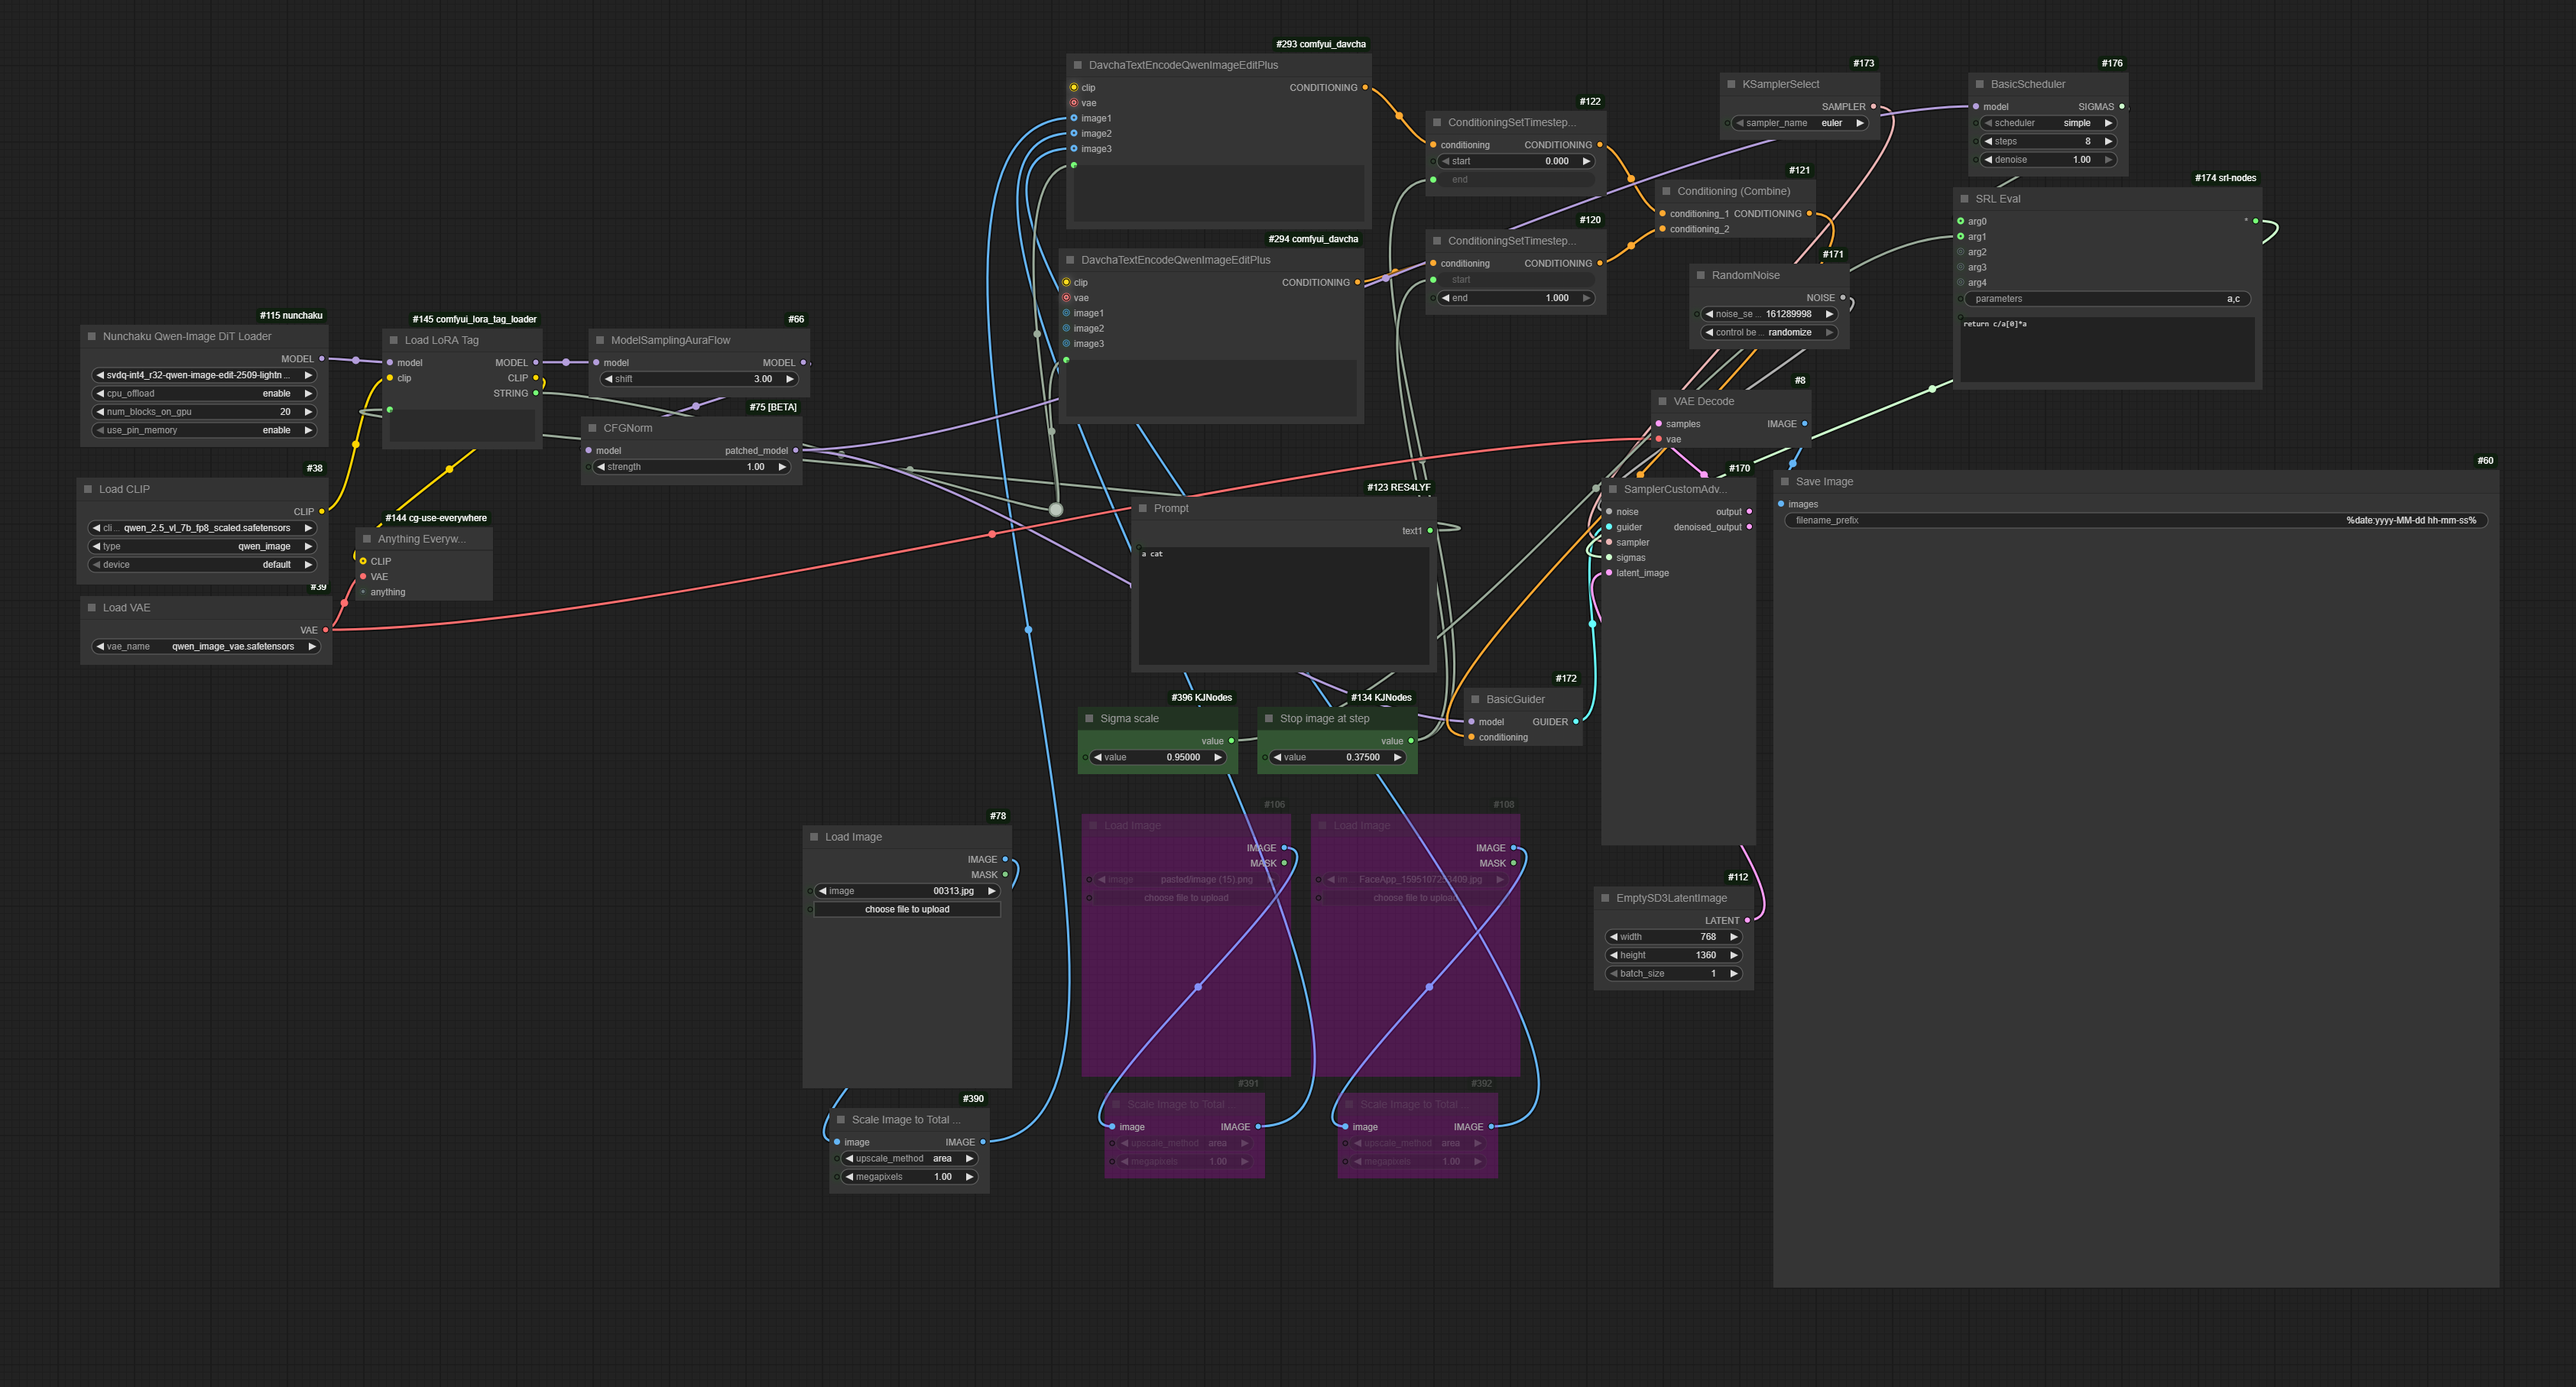Click the VAE output dot on the Load VAE node
The width and height of the screenshot is (2576, 1387).
coord(325,630)
